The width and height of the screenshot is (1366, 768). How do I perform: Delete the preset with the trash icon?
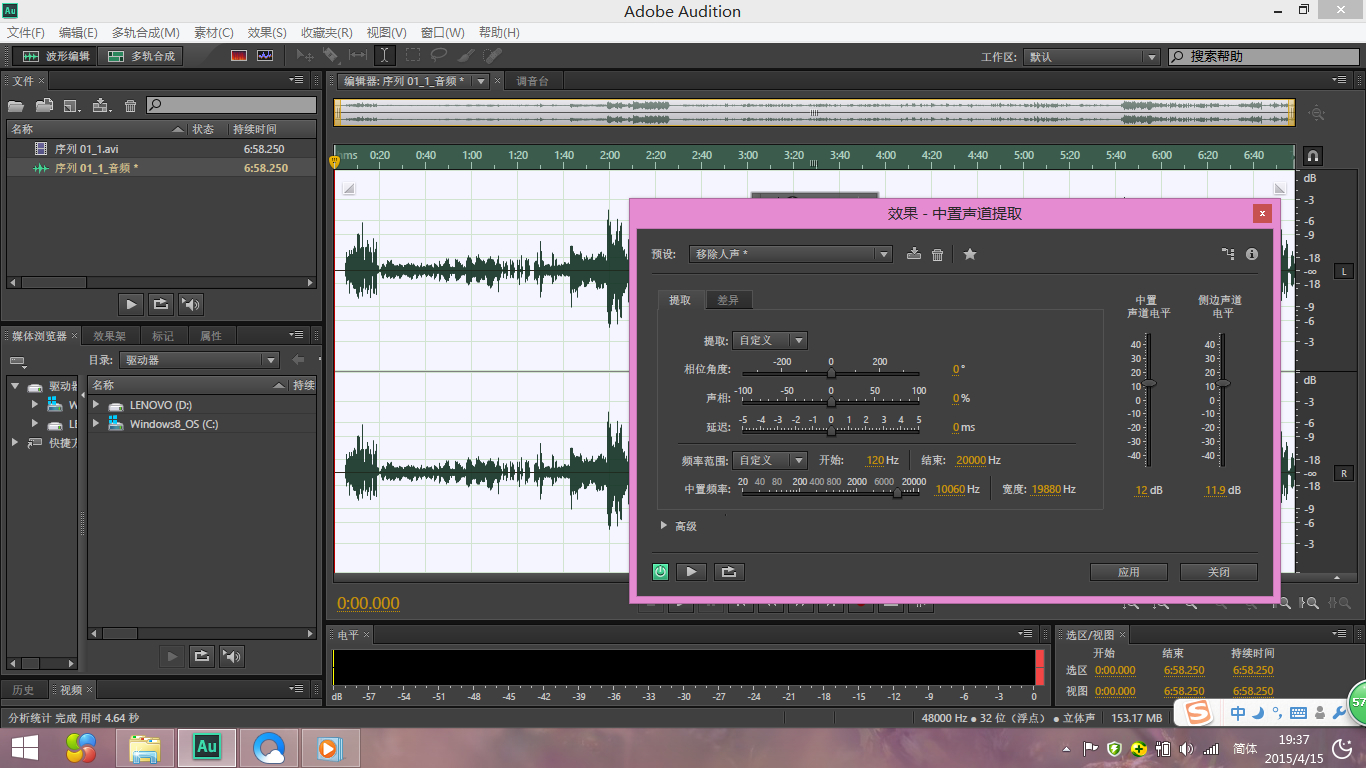(937, 254)
